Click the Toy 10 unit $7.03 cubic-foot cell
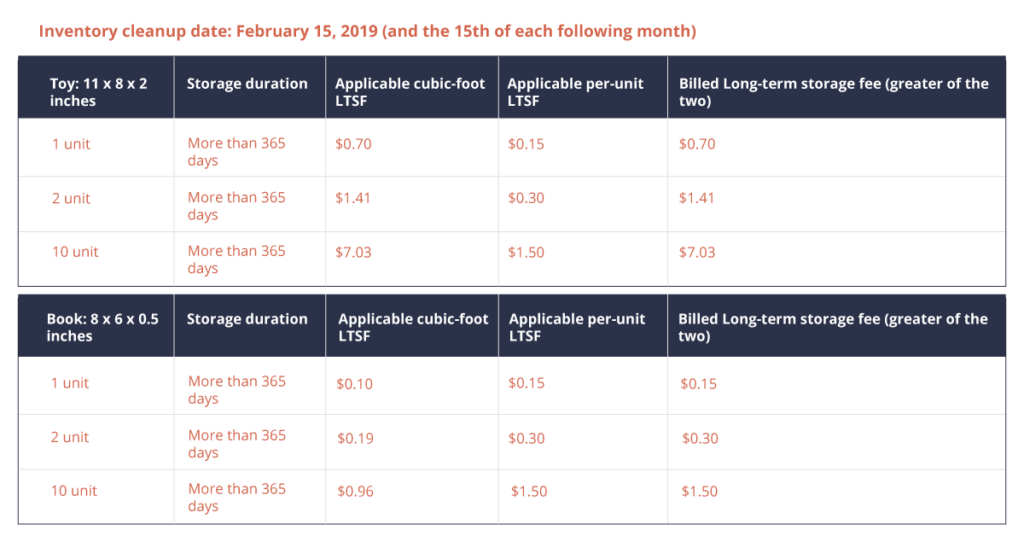 click(353, 252)
